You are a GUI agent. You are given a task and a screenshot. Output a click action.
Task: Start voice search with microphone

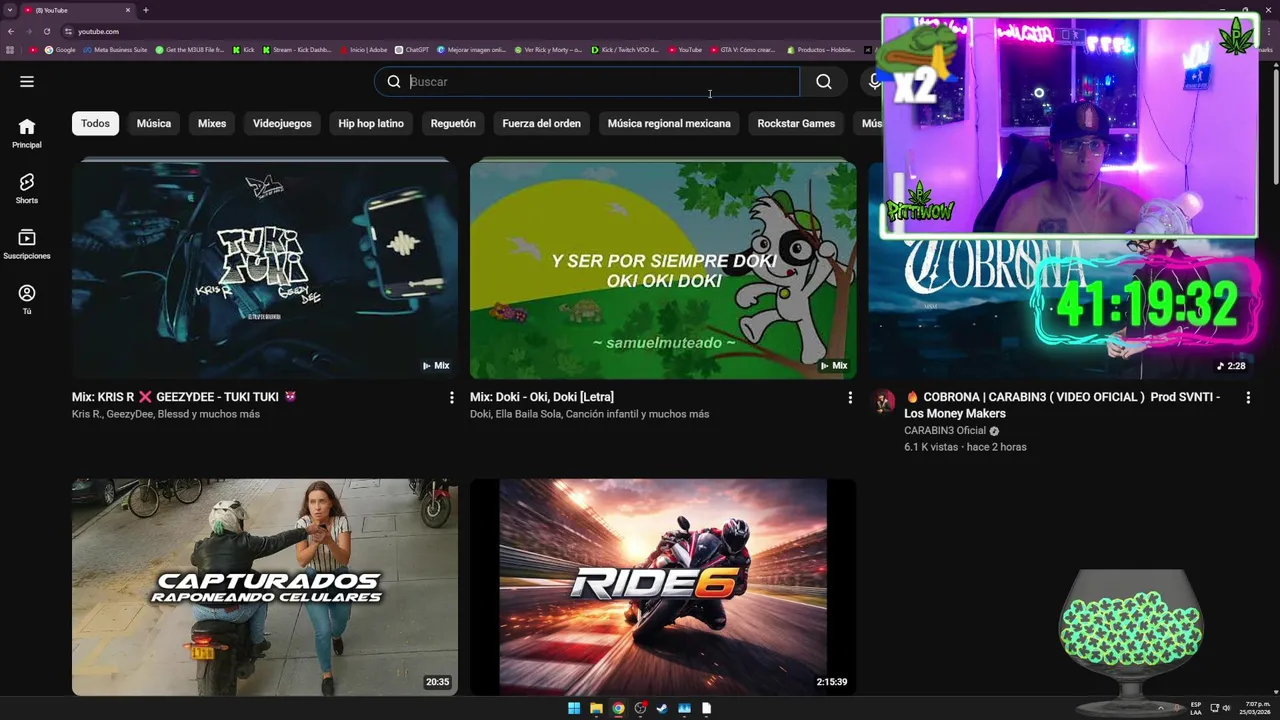point(873,82)
